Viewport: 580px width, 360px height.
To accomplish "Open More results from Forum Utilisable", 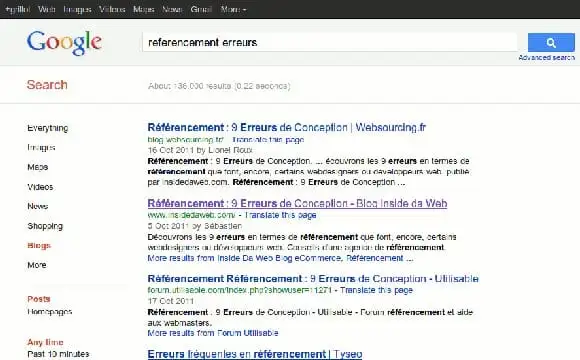I will coord(213,333).
